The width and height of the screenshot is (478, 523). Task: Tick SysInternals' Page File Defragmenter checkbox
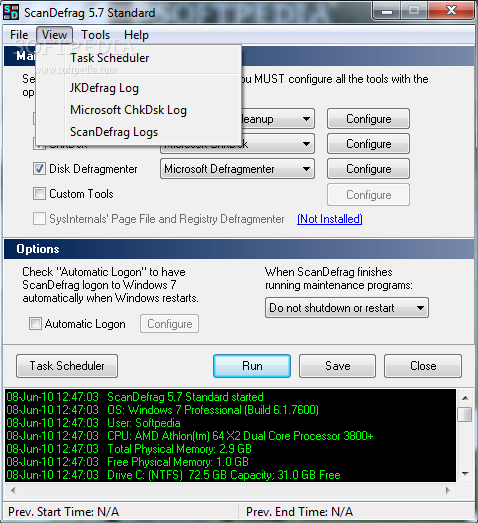tap(39, 219)
